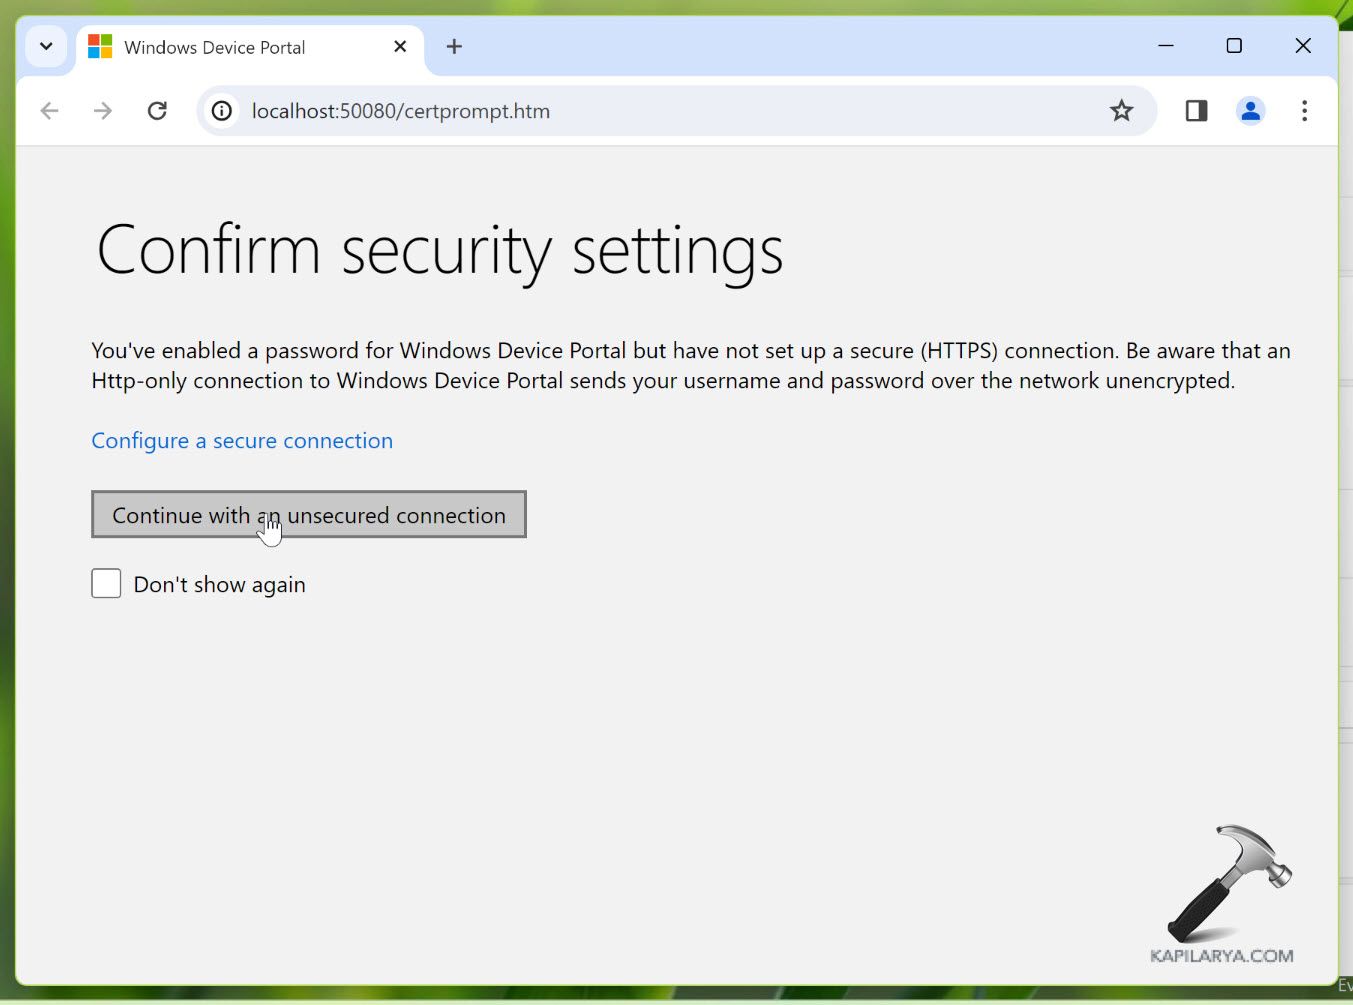This screenshot has height=1005, width=1353.
Task: Open the tab search dropdown chevron
Action: 46,47
